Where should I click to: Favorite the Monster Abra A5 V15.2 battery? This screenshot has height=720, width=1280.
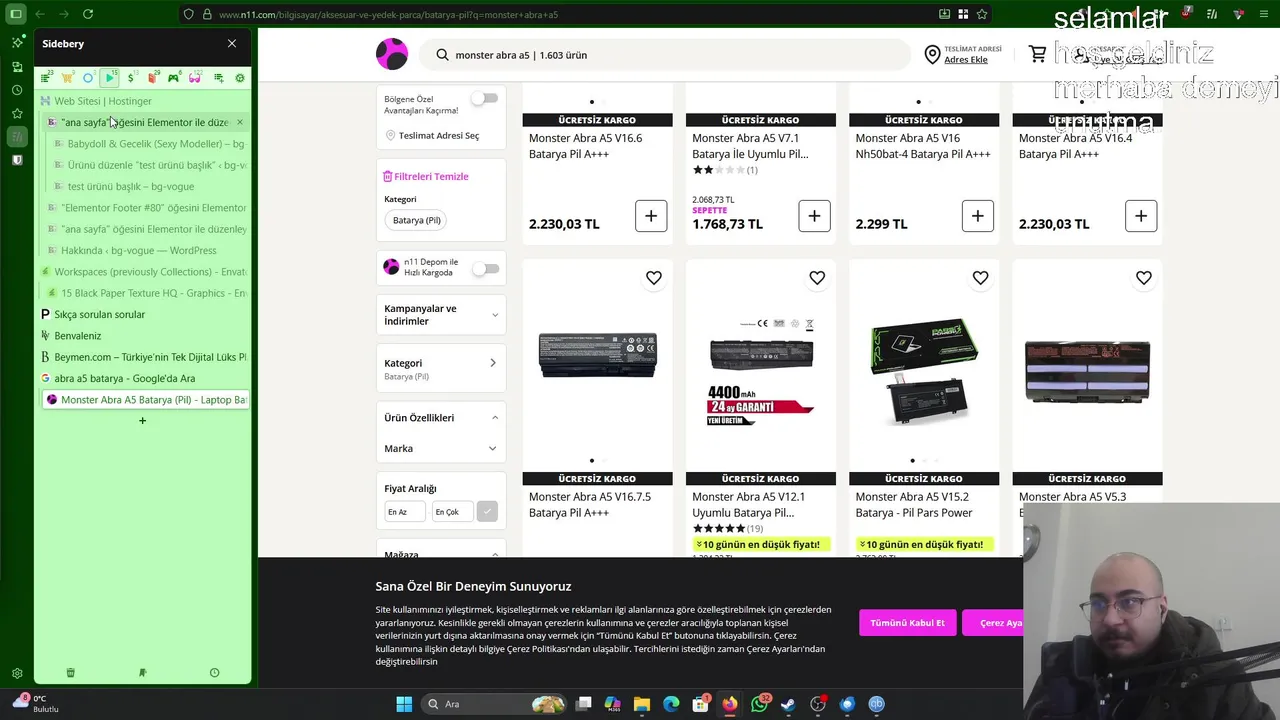click(980, 278)
